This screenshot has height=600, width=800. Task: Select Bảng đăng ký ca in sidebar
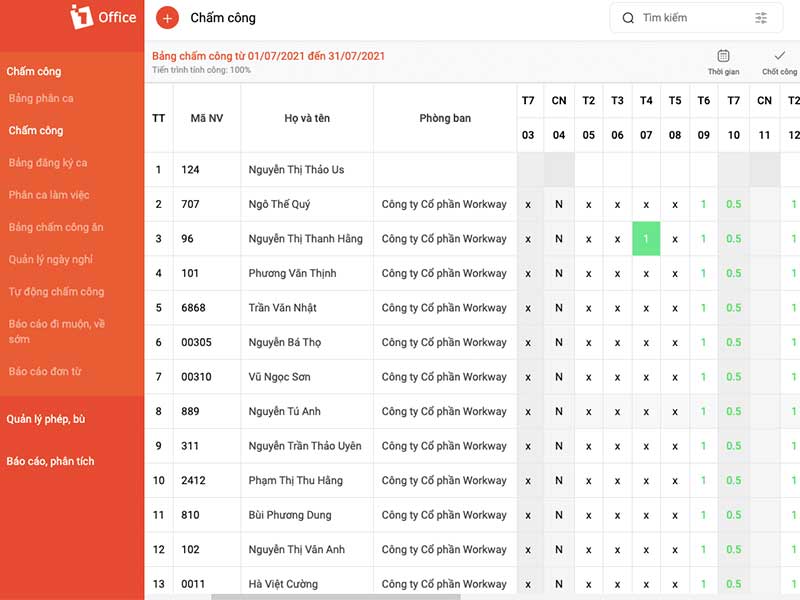[x=48, y=163]
